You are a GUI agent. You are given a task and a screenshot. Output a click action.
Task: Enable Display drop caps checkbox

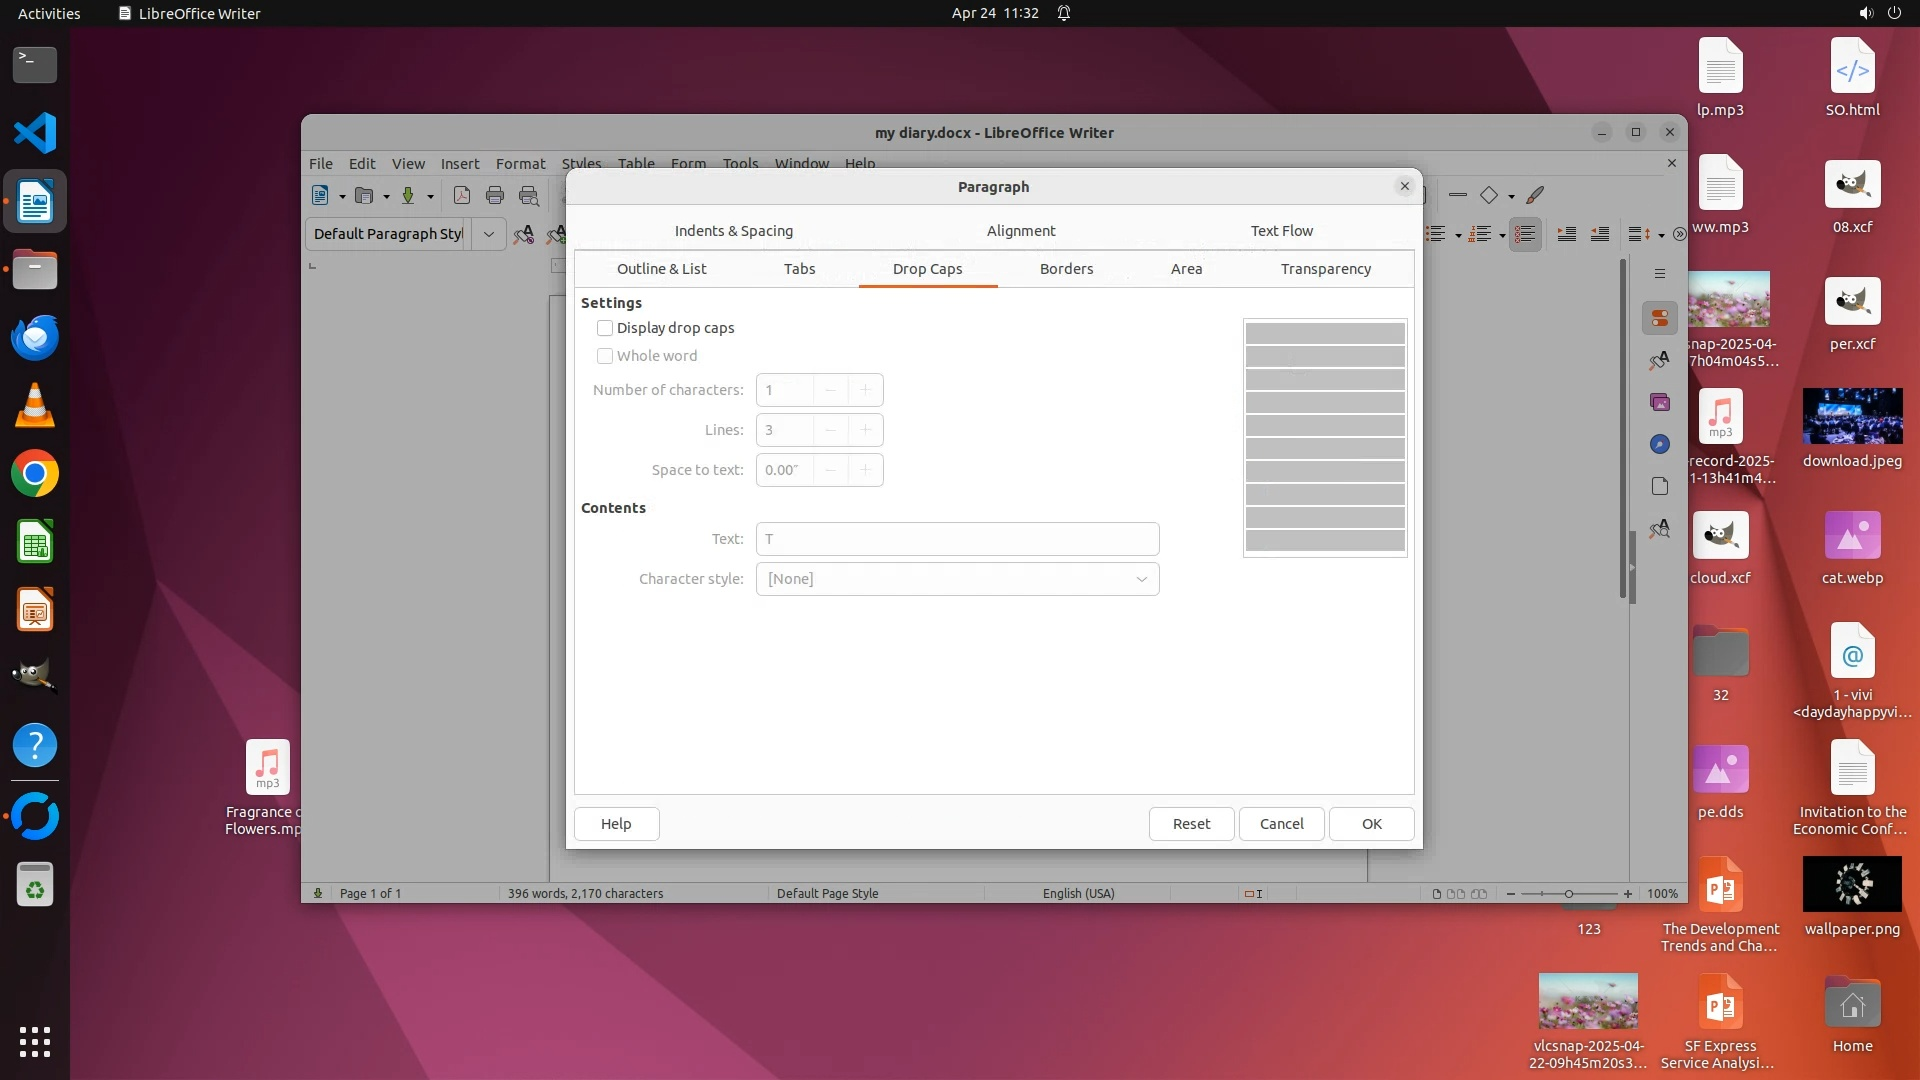click(x=605, y=328)
